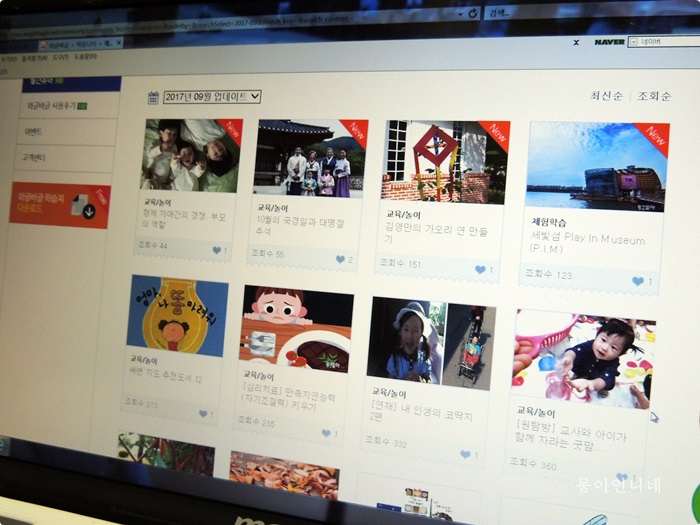Open the kite on window thumbnail
700x525 pixels.
click(x=445, y=162)
